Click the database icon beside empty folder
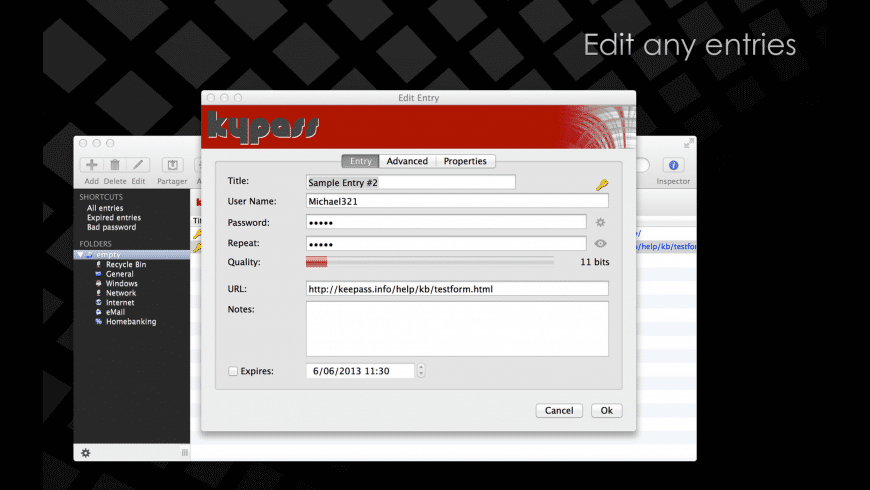870x490 pixels. (89, 255)
